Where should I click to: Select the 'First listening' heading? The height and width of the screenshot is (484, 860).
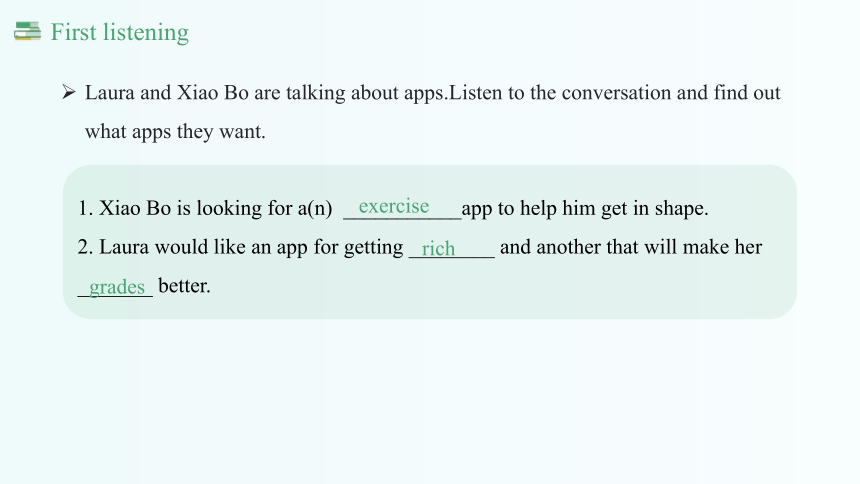[120, 32]
